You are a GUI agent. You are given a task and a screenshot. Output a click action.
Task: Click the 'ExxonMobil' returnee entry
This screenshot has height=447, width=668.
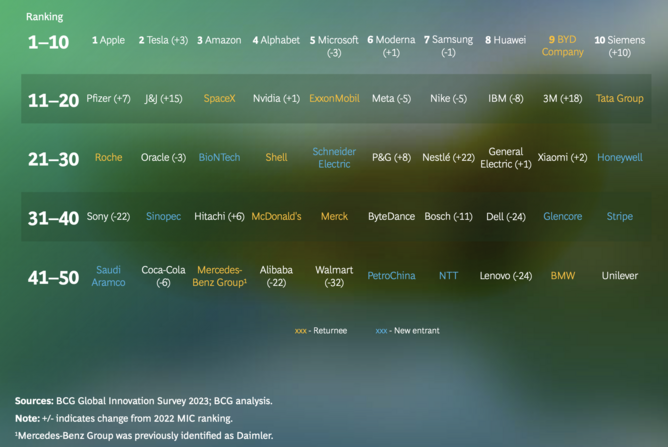click(334, 98)
